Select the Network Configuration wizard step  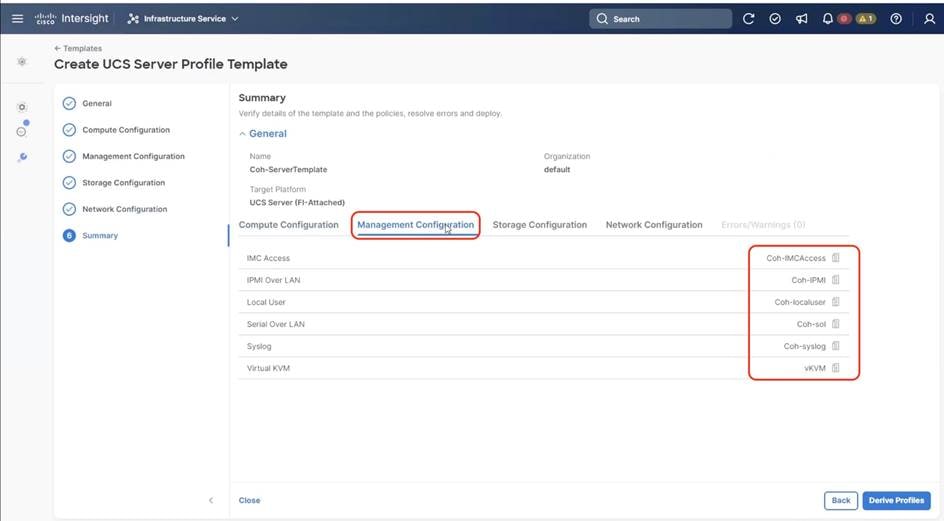pos(115,209)
